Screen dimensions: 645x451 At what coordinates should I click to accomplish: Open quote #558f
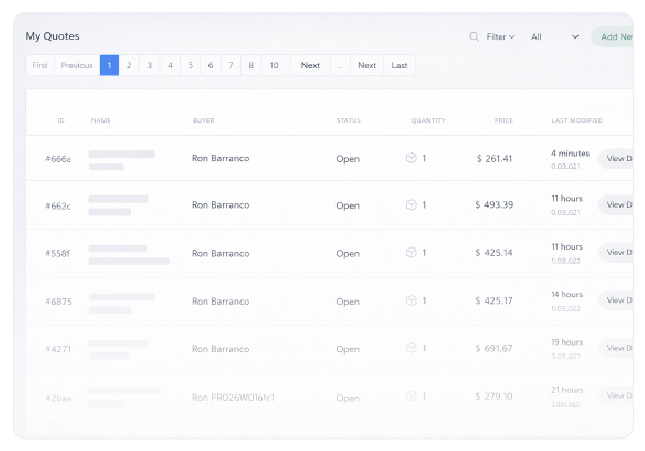coord(58,253)
